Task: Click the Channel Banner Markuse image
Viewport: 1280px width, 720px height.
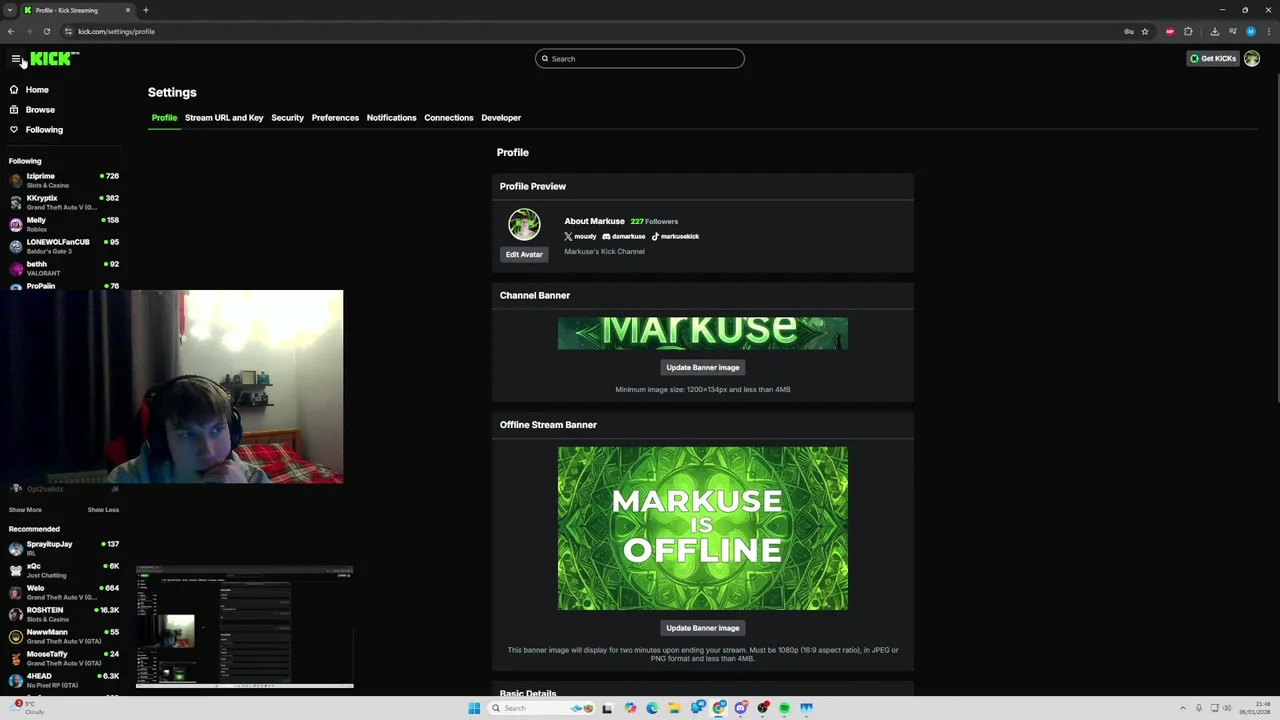Action: click(x=702, y=333)
